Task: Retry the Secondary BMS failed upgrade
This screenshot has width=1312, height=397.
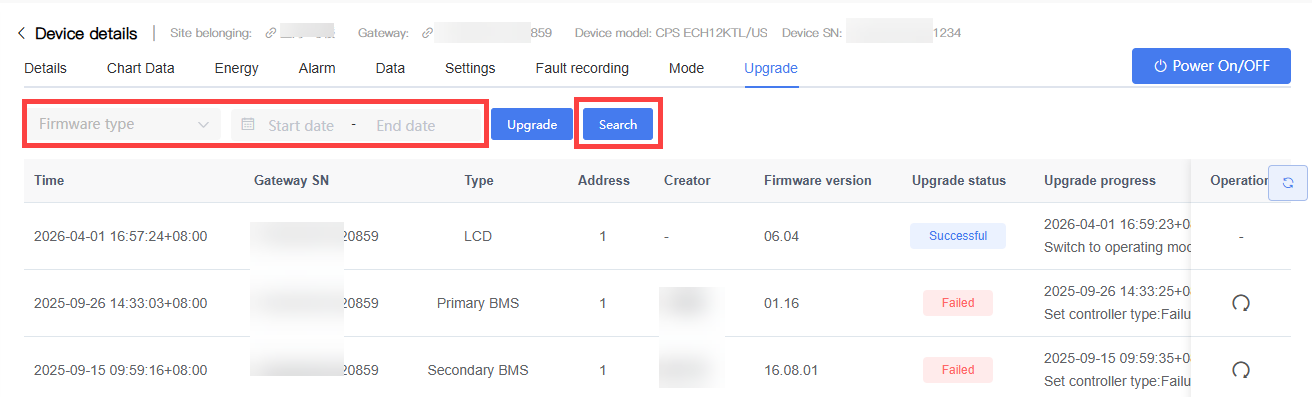Action: click(1241, 370)
